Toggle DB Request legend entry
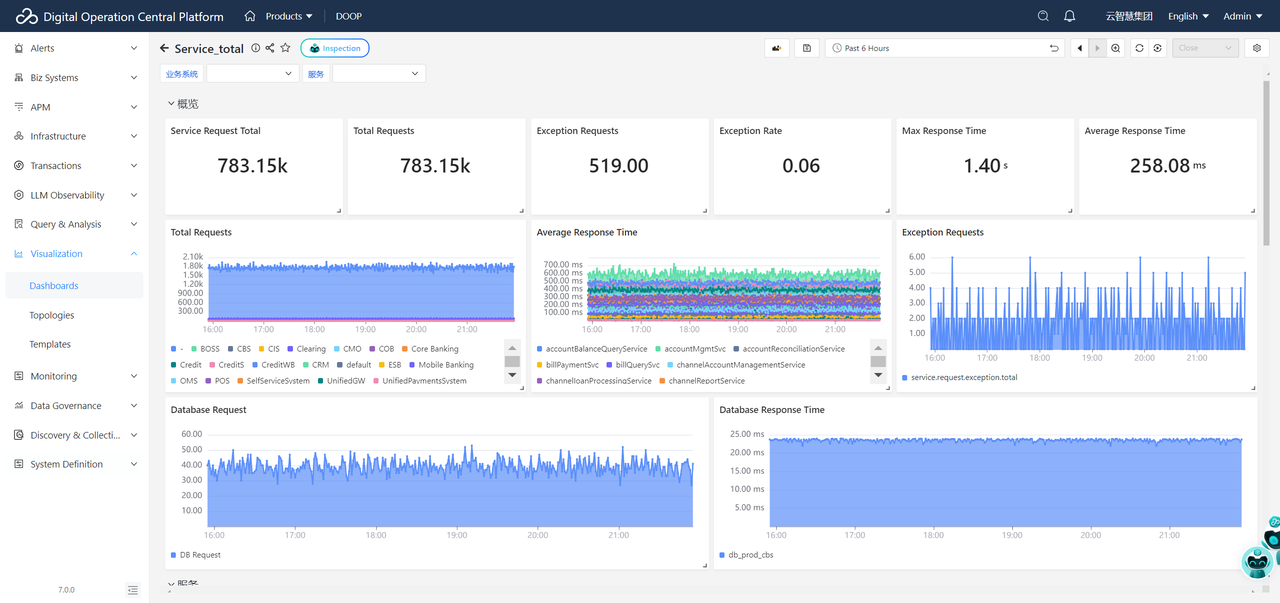1280x603 pixels. (196, 555)
